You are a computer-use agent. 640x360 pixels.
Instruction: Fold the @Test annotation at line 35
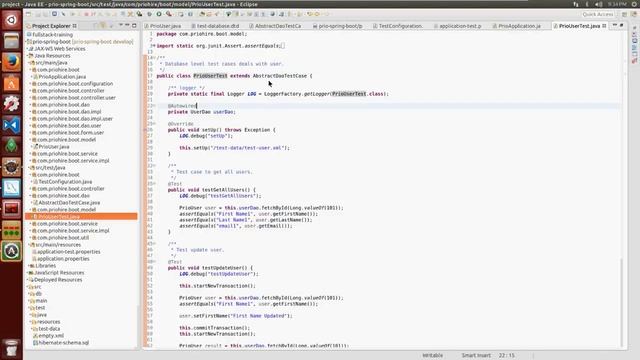pos(154,184)
